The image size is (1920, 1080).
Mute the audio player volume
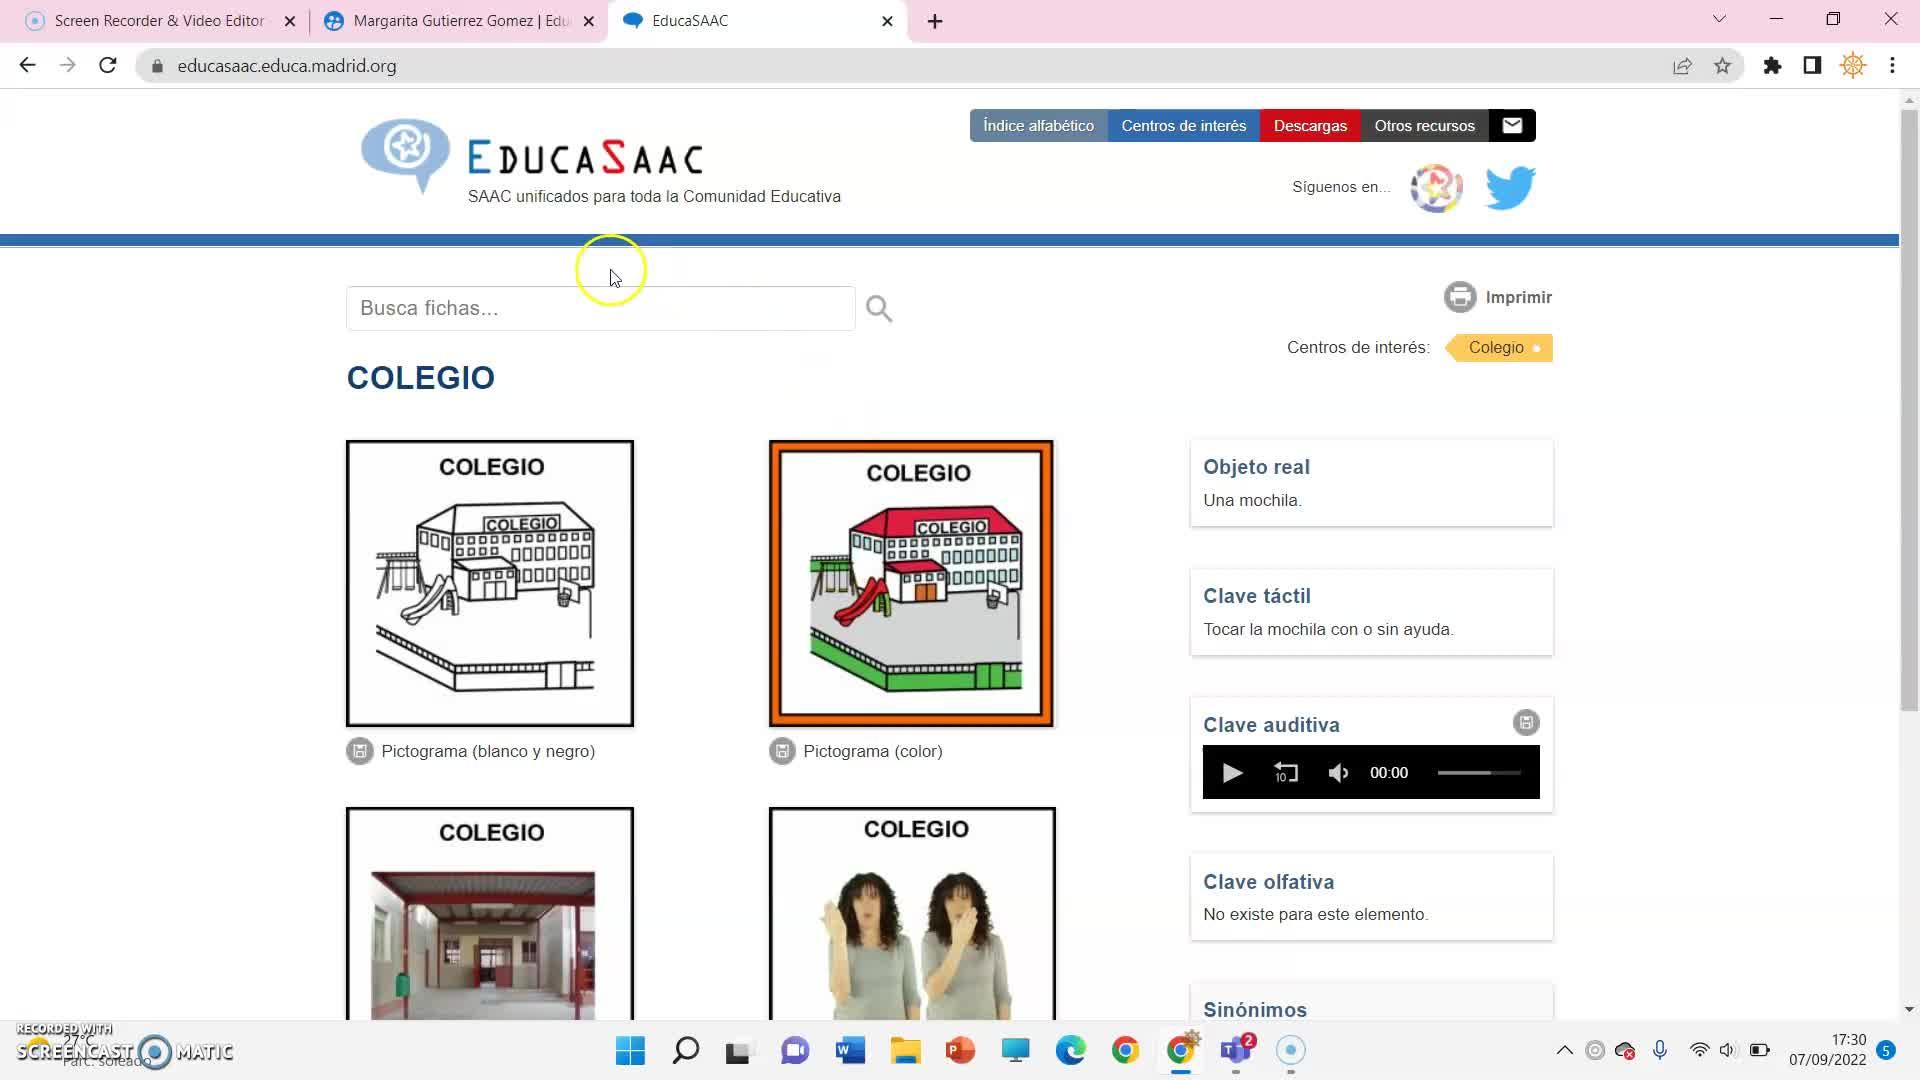pos(1338,773)
